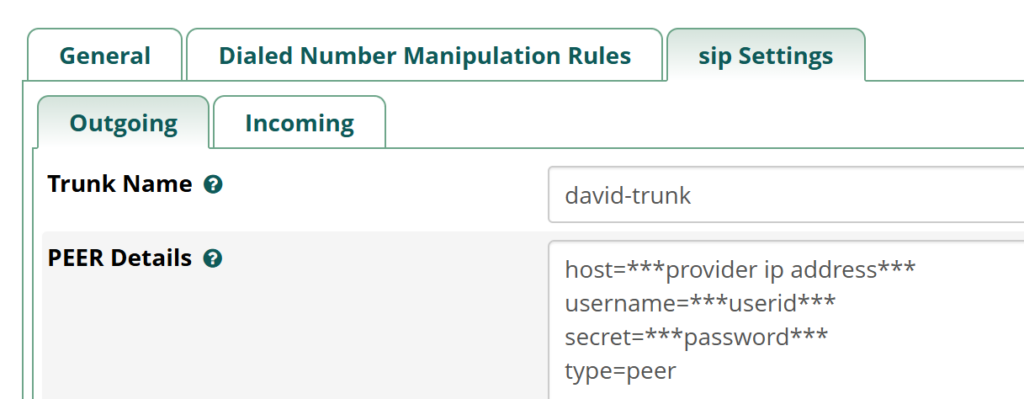The width and height of the screenshot is (1024, 399).
Task: Click the secret=***password*** line
Action: [x=696, y=337]
